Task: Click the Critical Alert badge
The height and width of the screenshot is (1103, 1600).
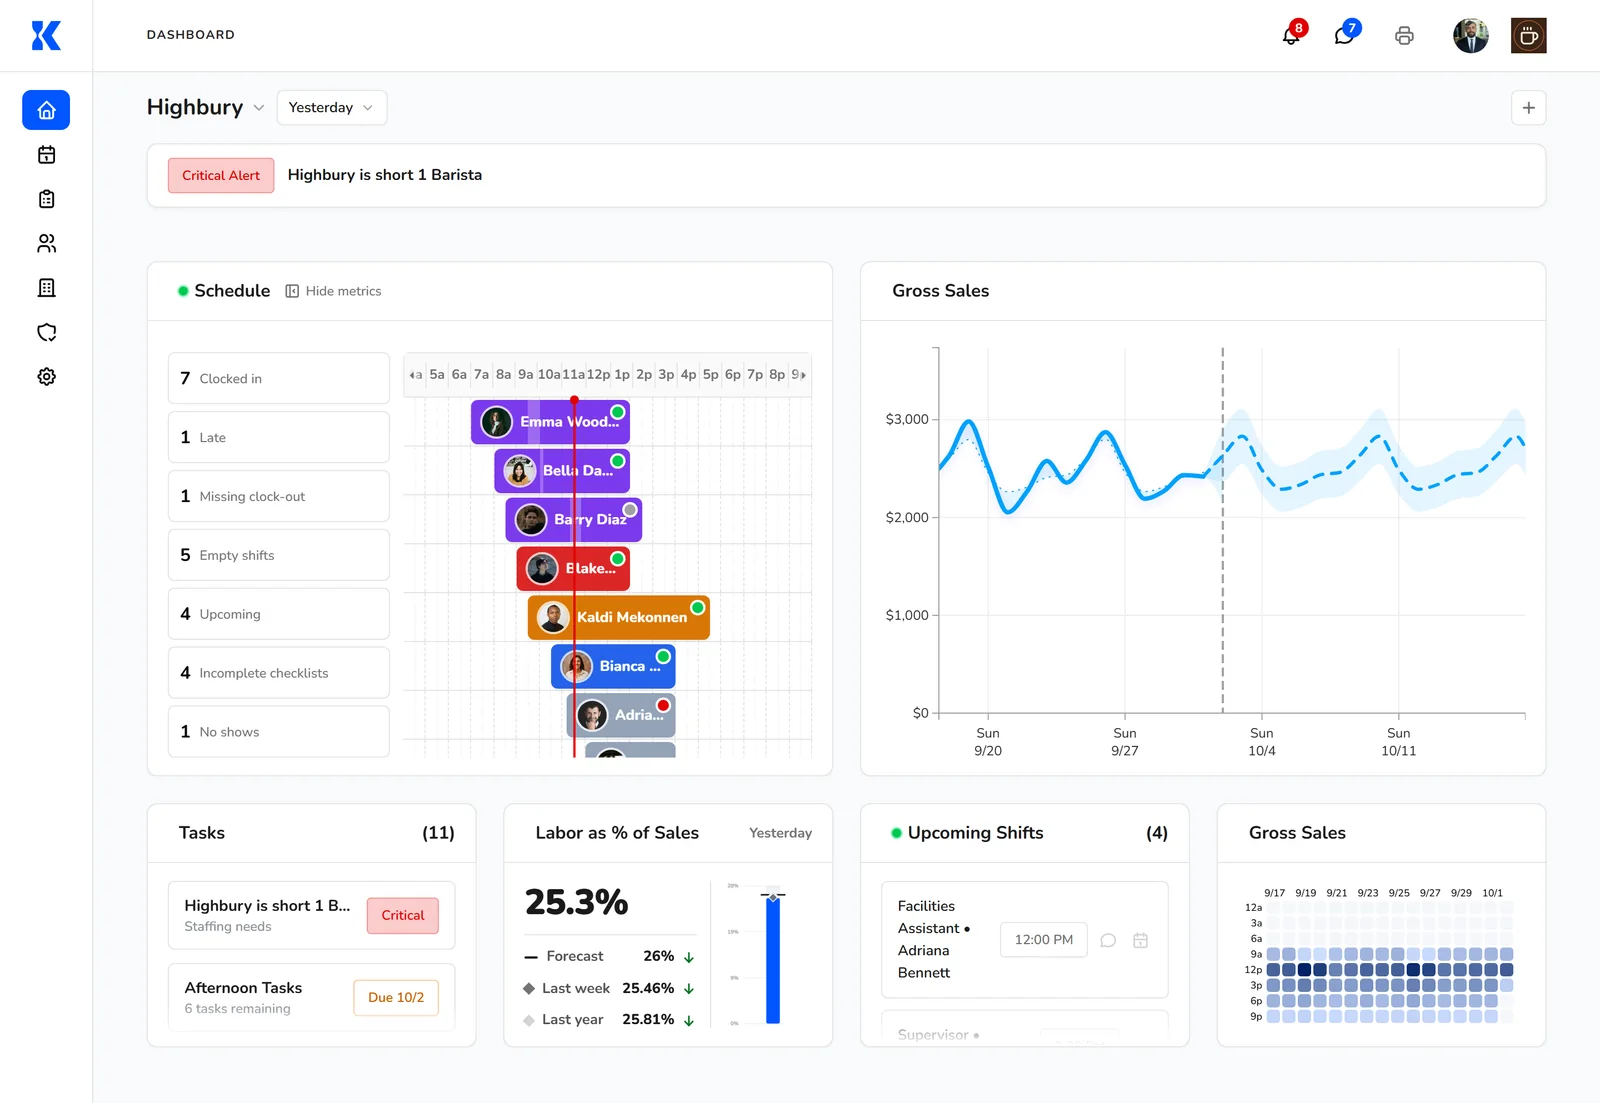Action: 221,175
